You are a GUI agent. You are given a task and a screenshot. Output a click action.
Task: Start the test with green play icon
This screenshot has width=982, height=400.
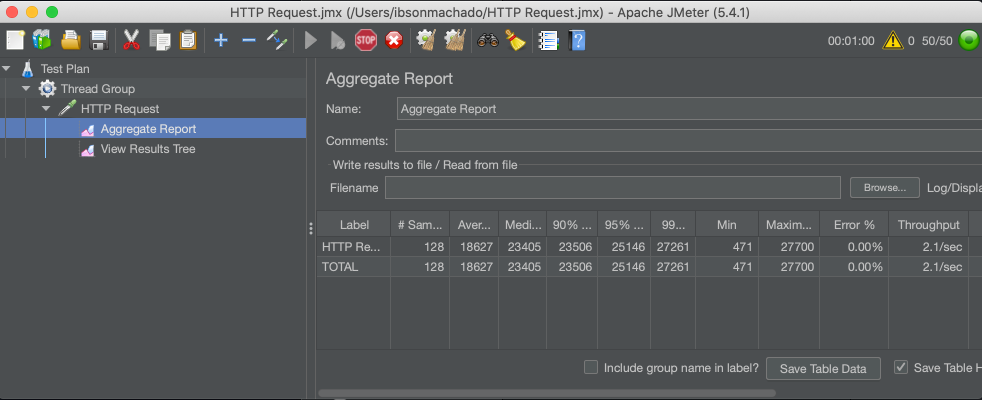tap(311, 41)
